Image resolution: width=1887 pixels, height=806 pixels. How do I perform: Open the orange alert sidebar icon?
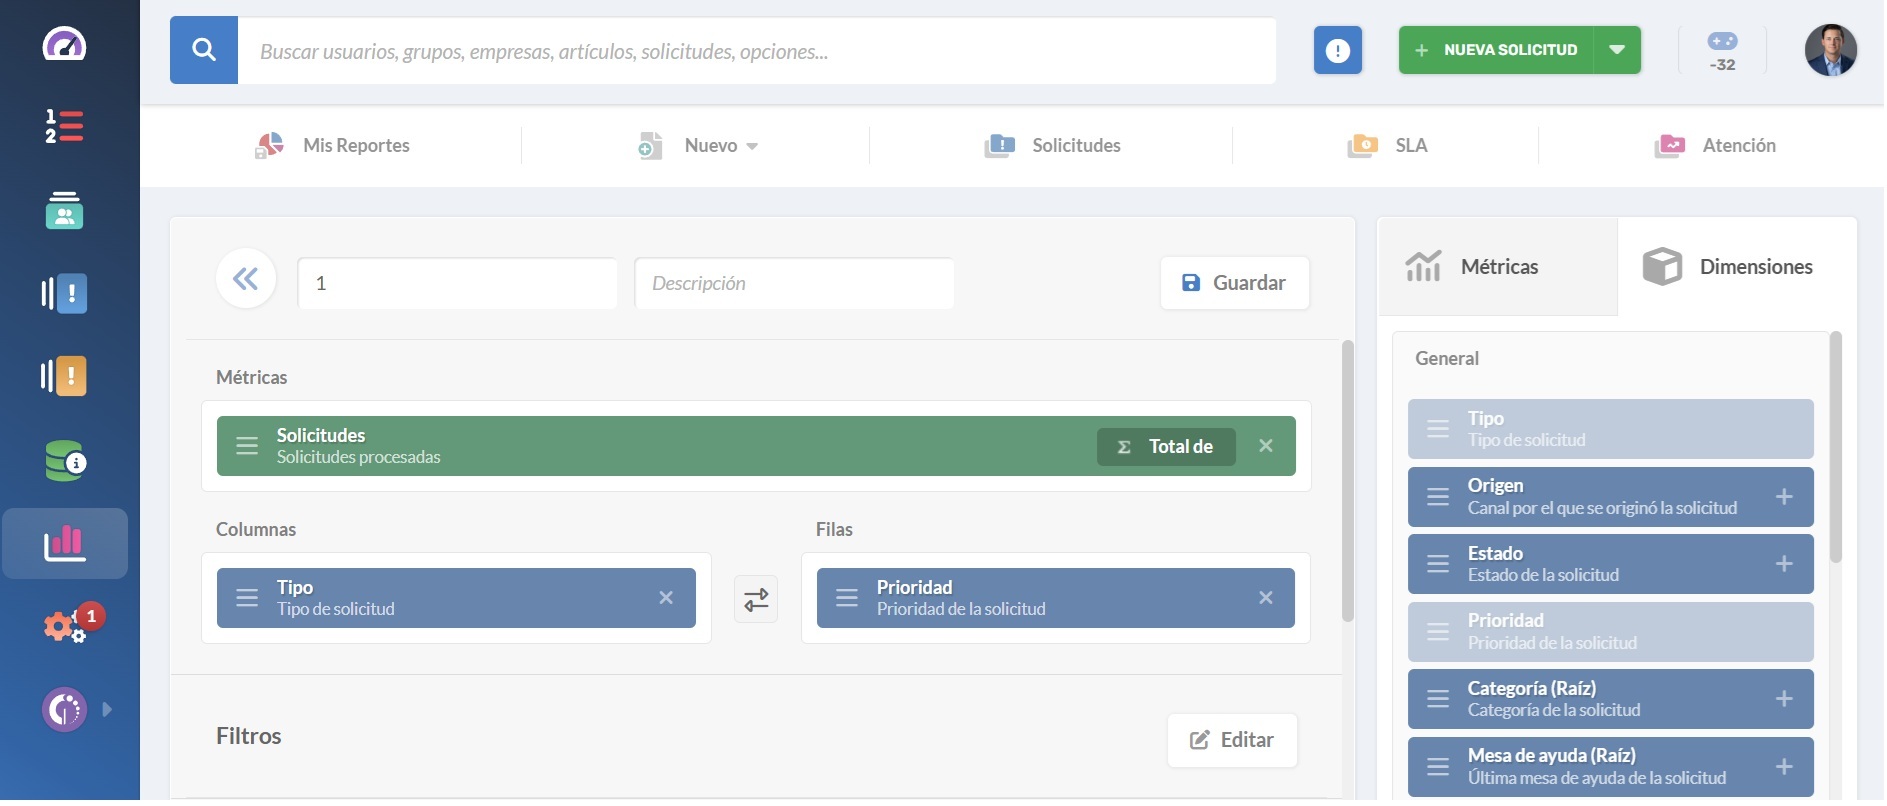pyautogui.click(x=64, y=376)
